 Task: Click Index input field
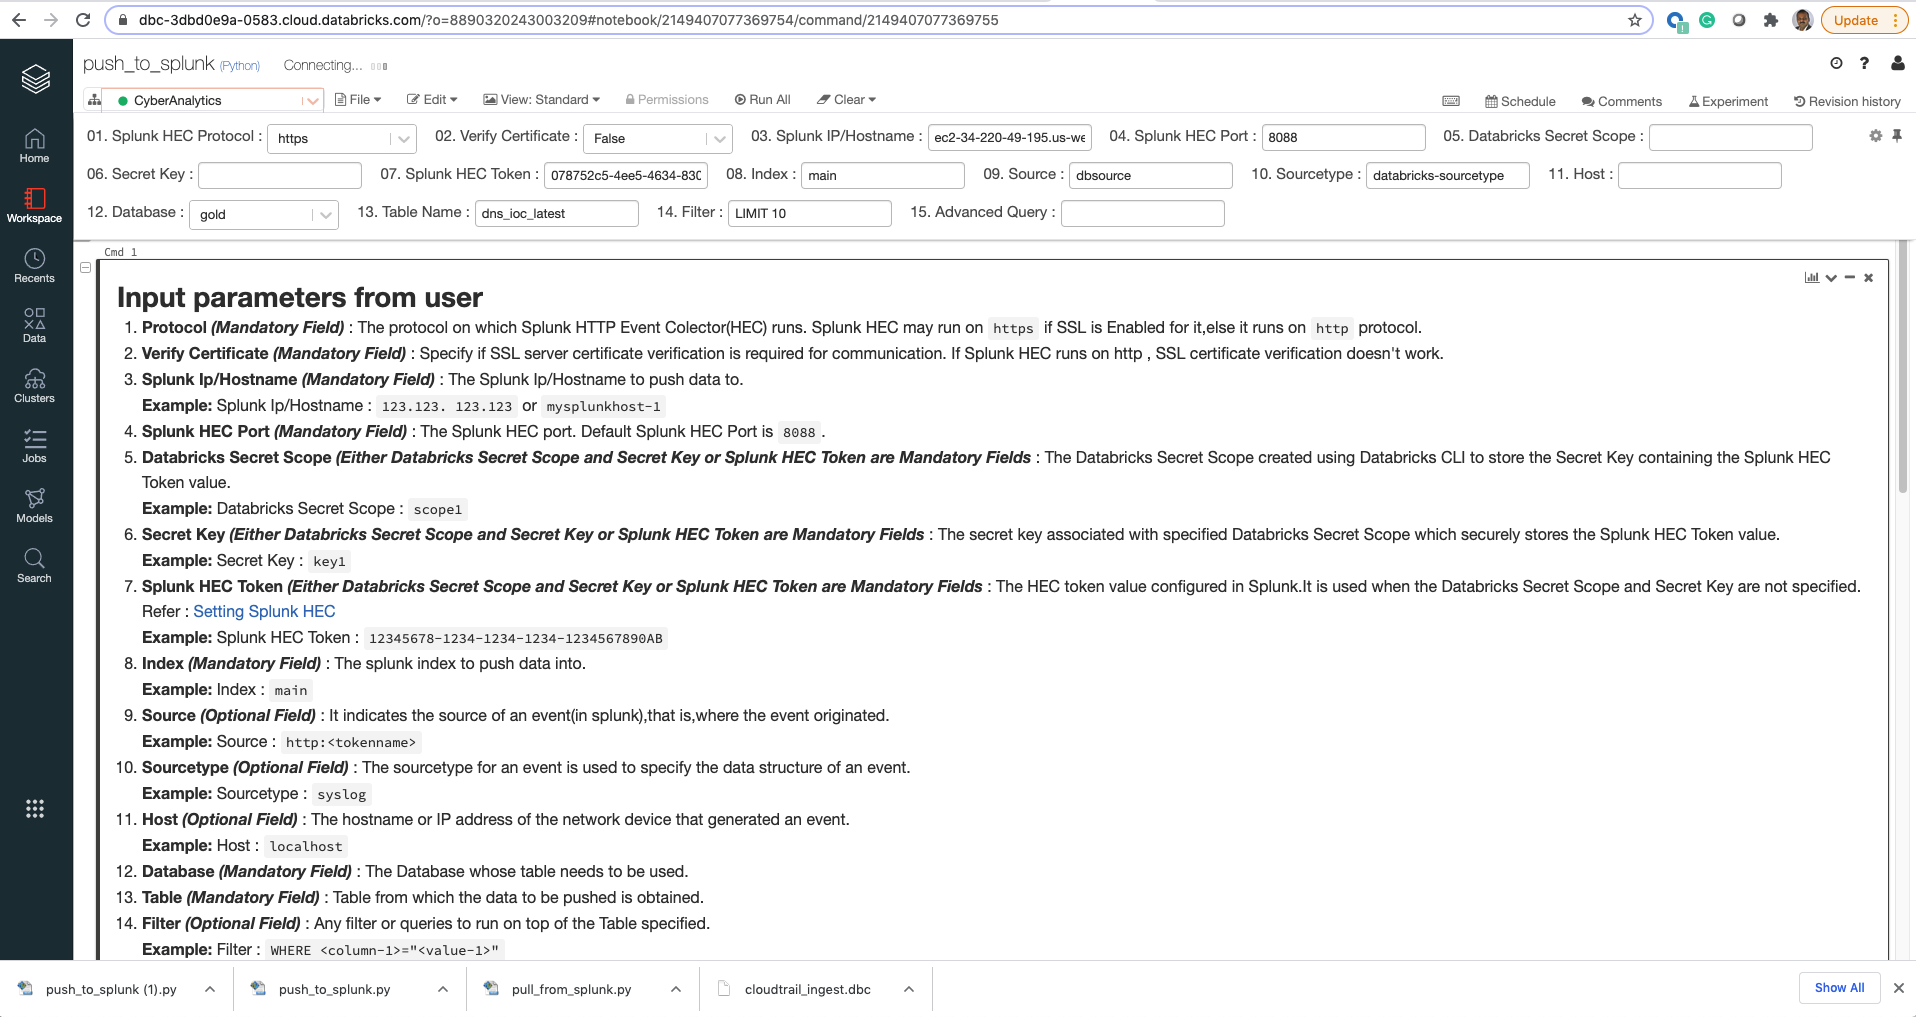[883, 175]
